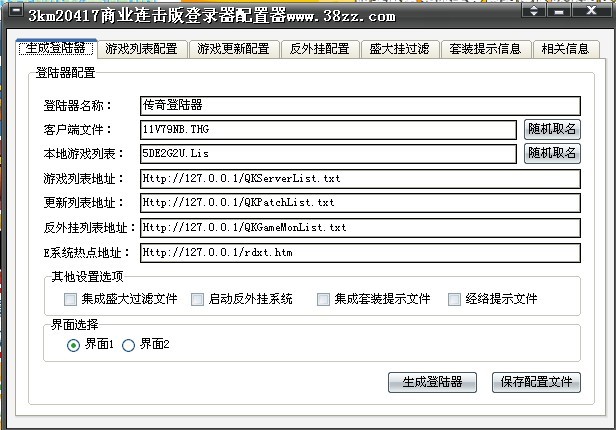
Task: Close the login configurator window
Action: (x=594, y=15)
